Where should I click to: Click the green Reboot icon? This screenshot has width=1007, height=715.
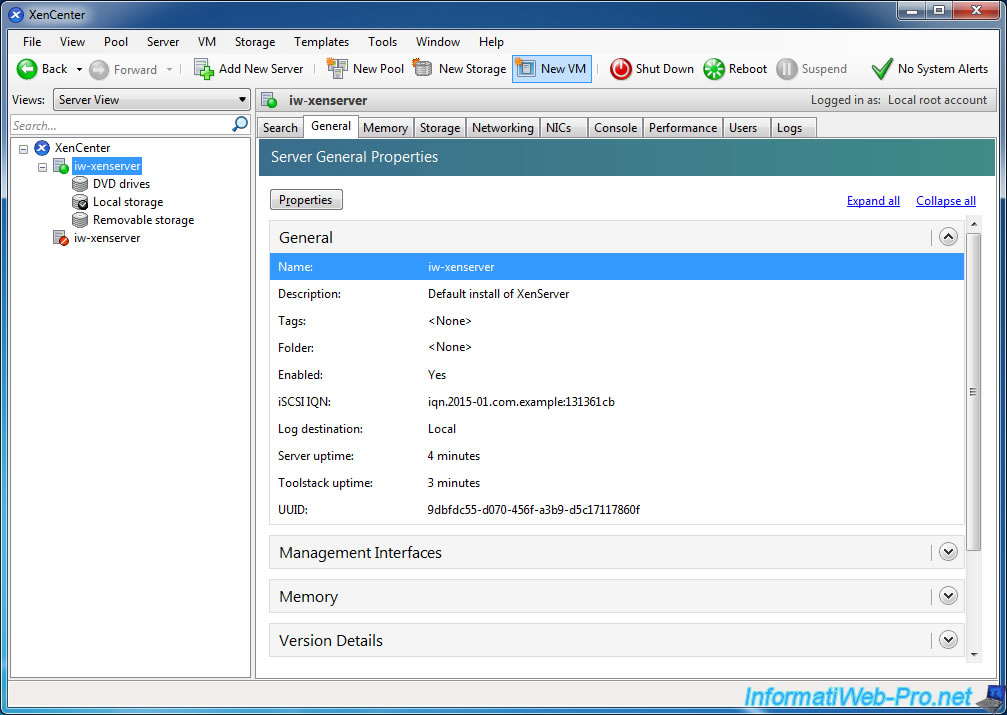pos(714,69)
